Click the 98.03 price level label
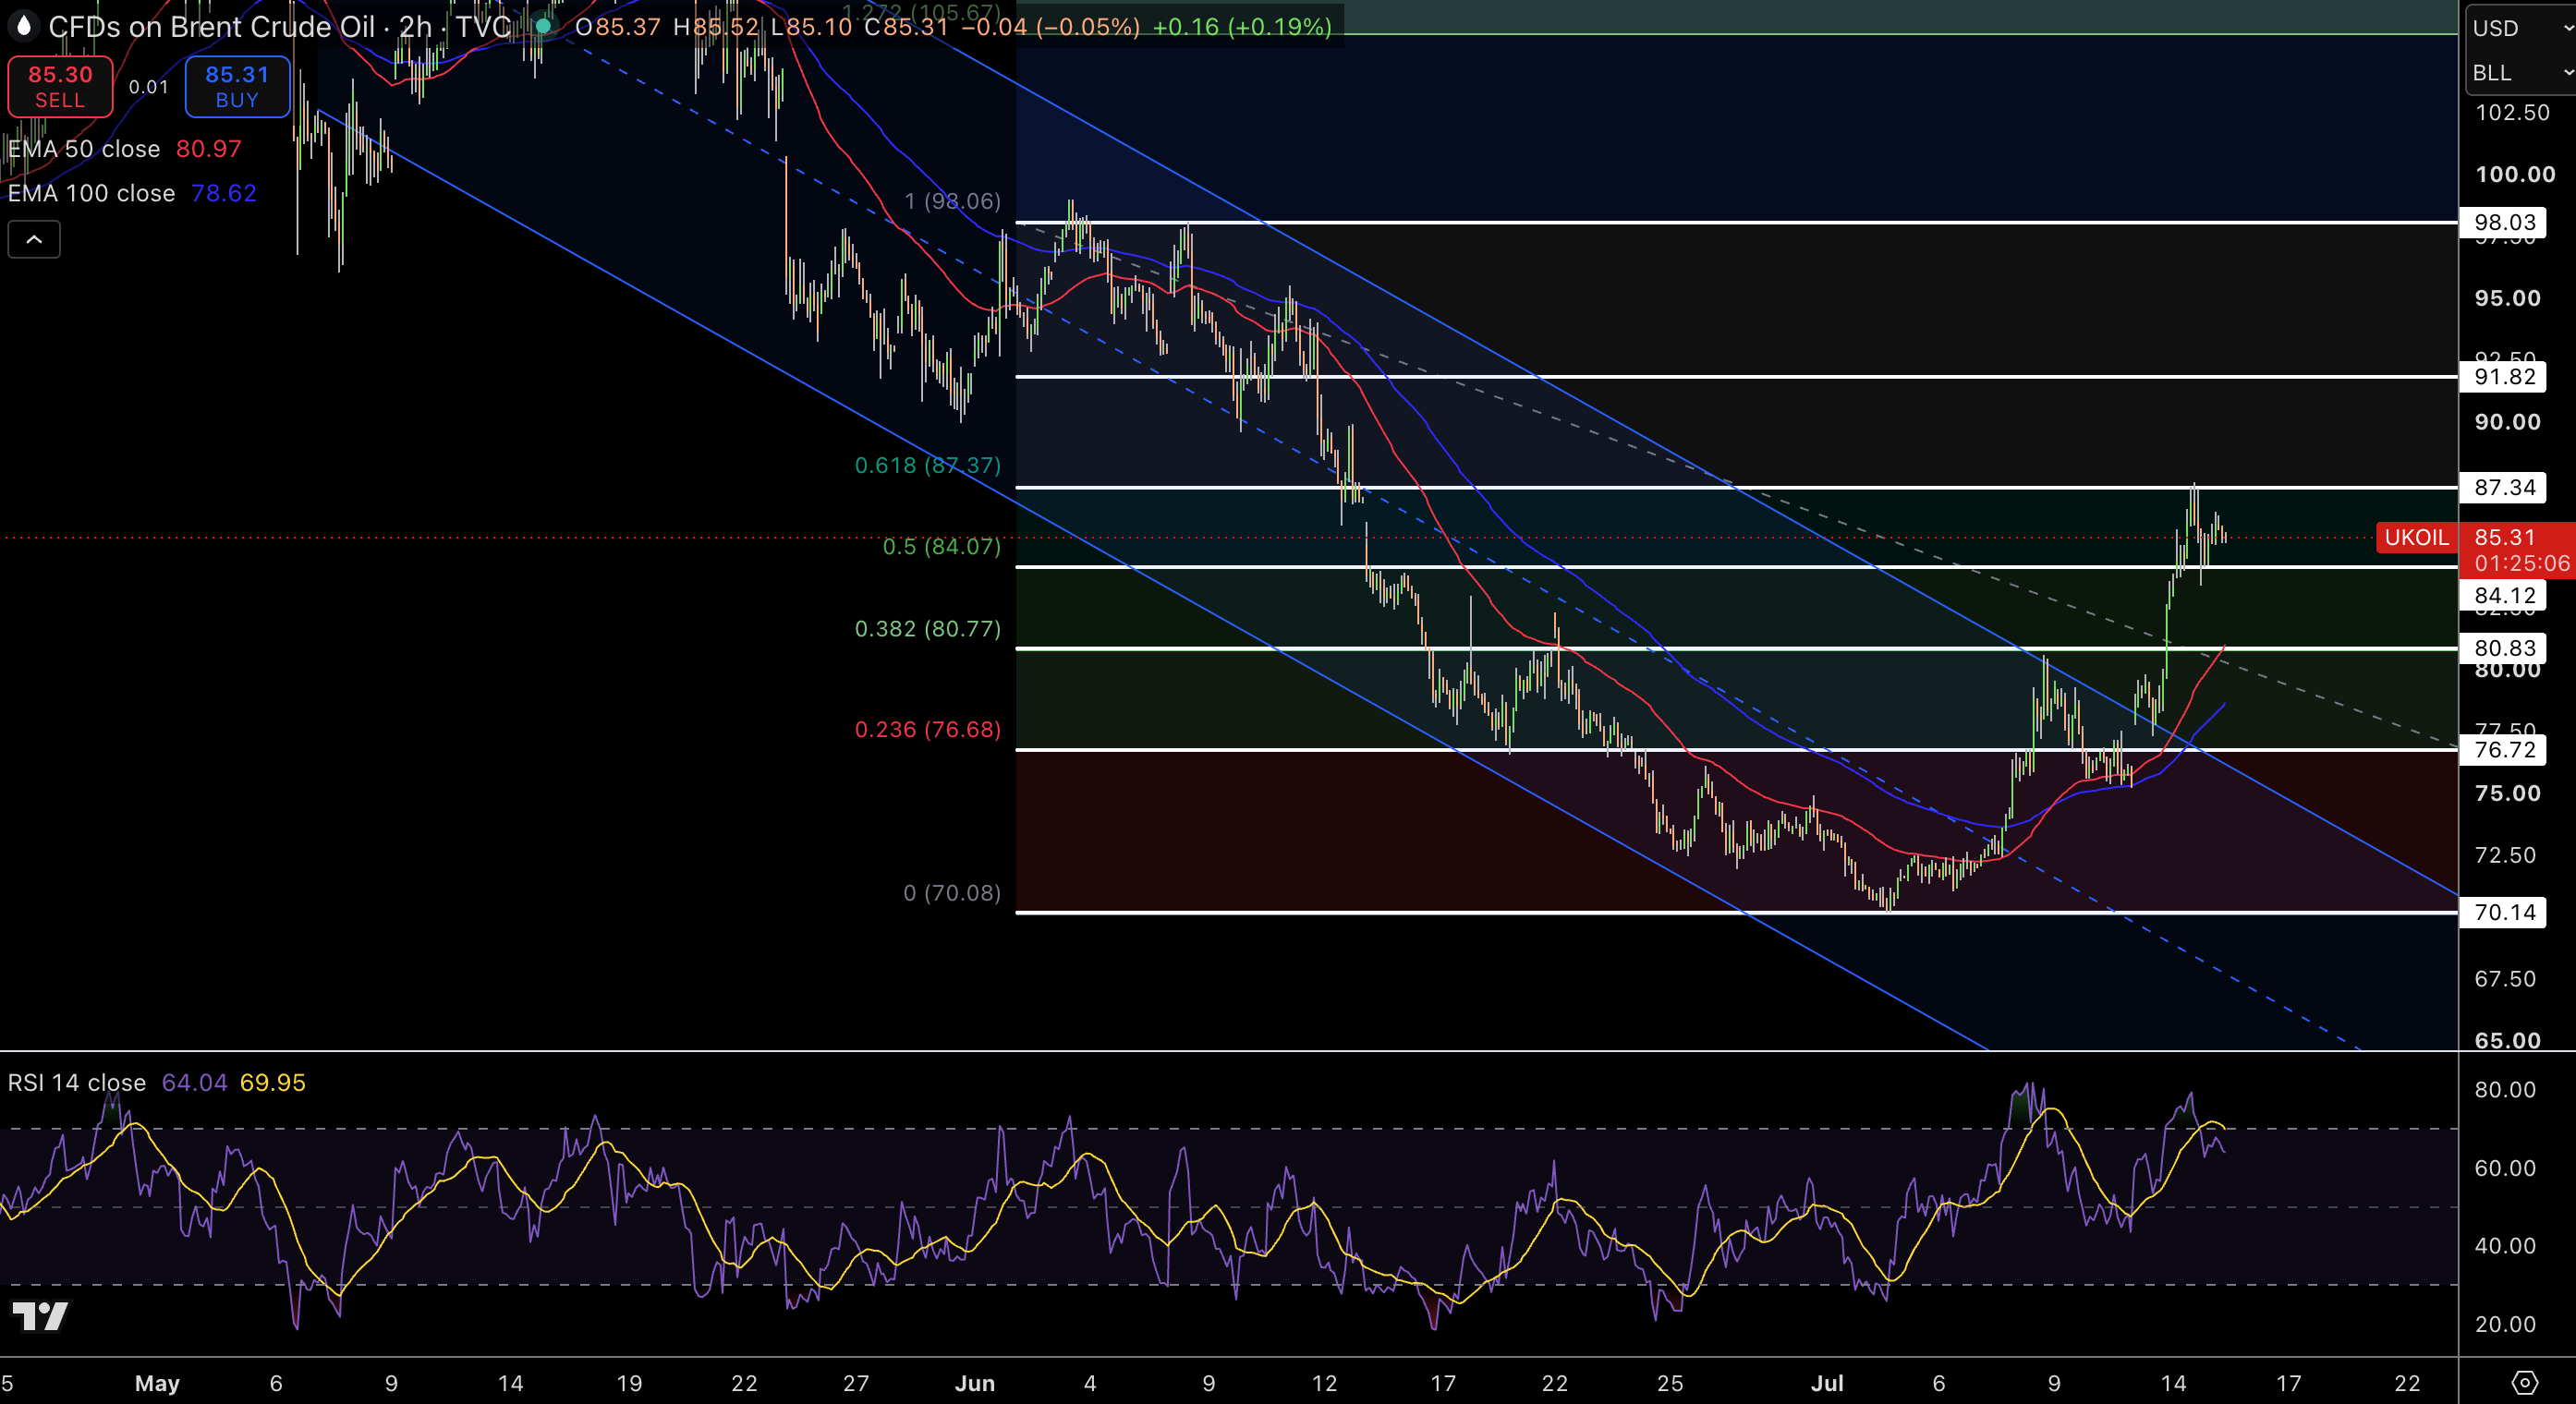Screen dimensions: 2576x1404 pos(2504,222)
